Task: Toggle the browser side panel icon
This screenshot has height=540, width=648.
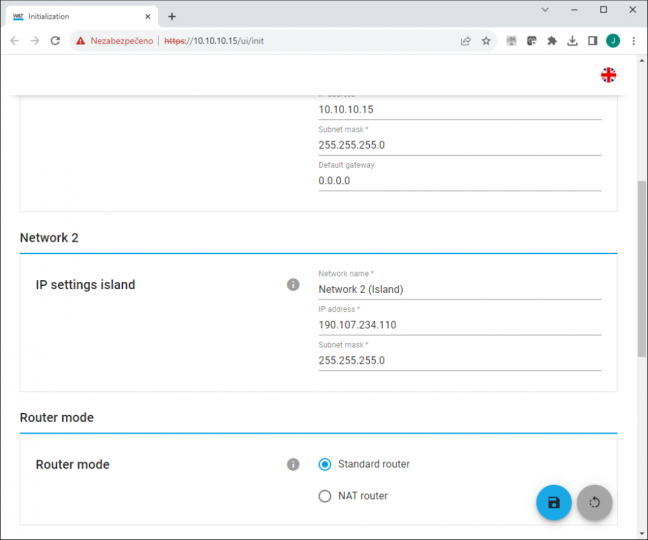Action: click(592, 40)
